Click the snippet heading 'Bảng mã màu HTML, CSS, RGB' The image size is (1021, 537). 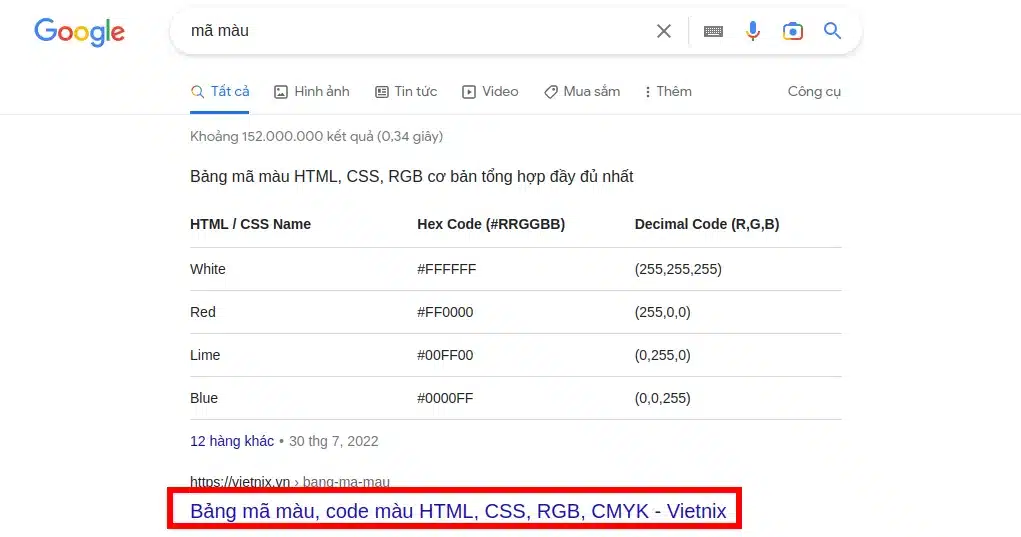[412, 176]
